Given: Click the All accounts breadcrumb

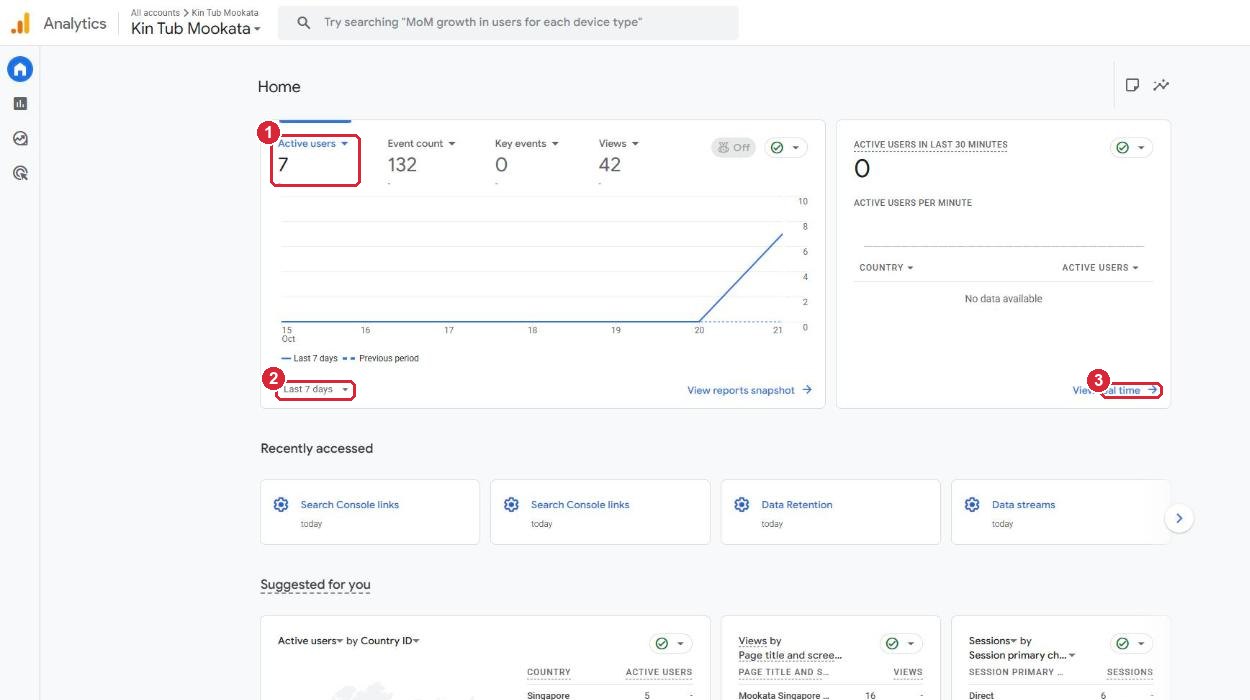Looking at the screenshot, I should pos(155,13).
